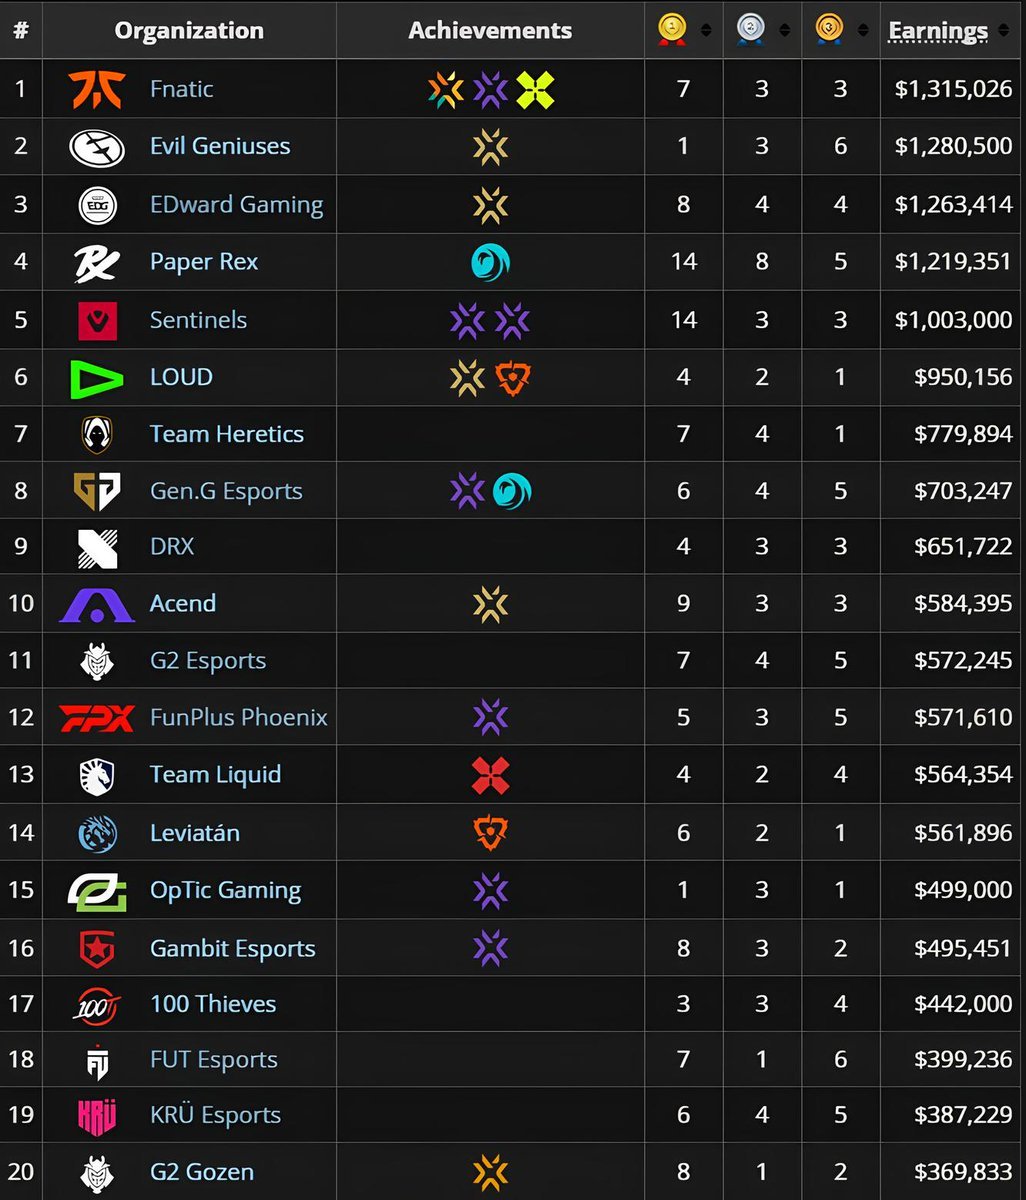The image size is (1026, 1200).
Task: Click Team Liquid's red achievement icon
Action: [x=490, y=776]
